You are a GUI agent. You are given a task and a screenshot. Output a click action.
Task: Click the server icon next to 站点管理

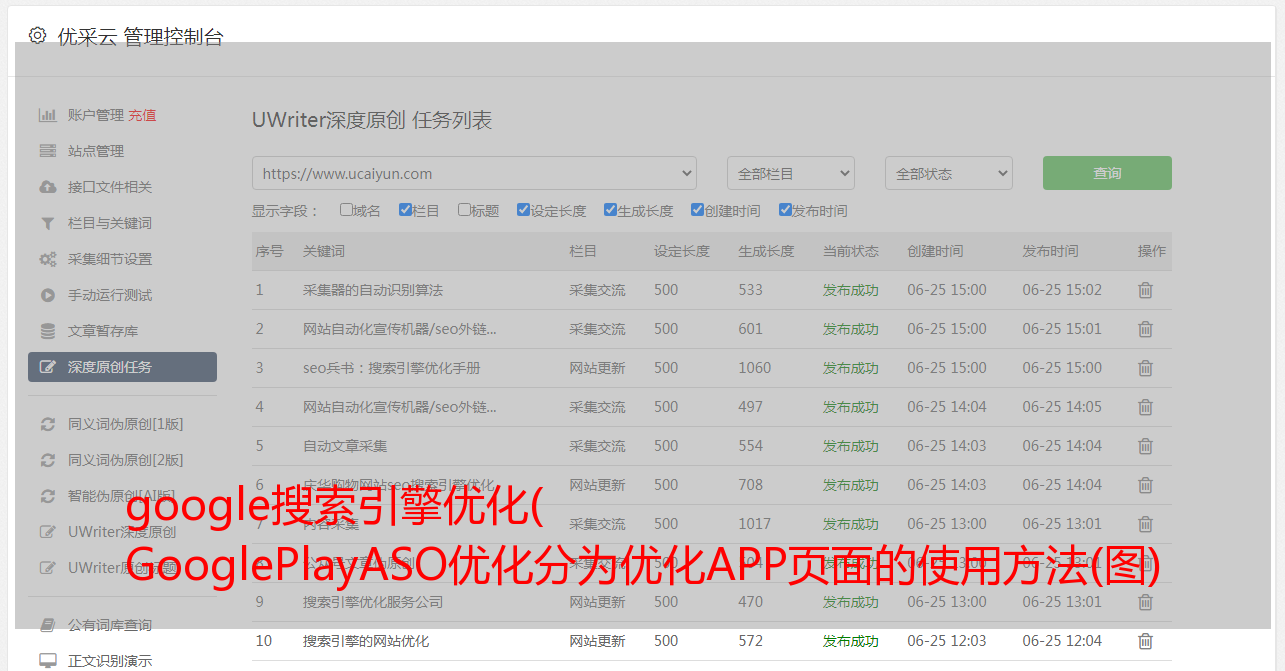point(47,151)
